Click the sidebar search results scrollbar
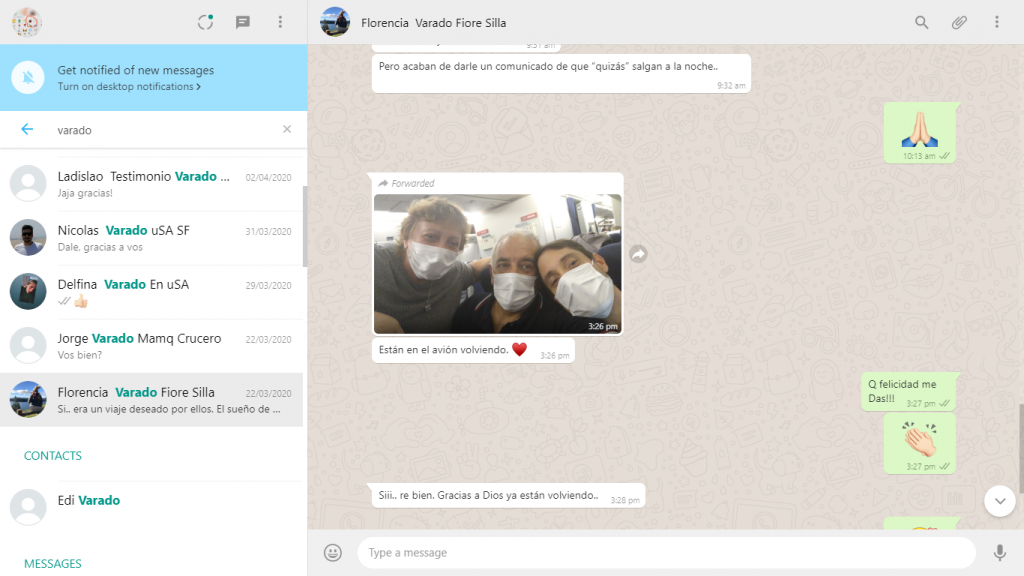The width and height of the screenshot is (1024, 576). pyautogui.click(x=305, y=226)
